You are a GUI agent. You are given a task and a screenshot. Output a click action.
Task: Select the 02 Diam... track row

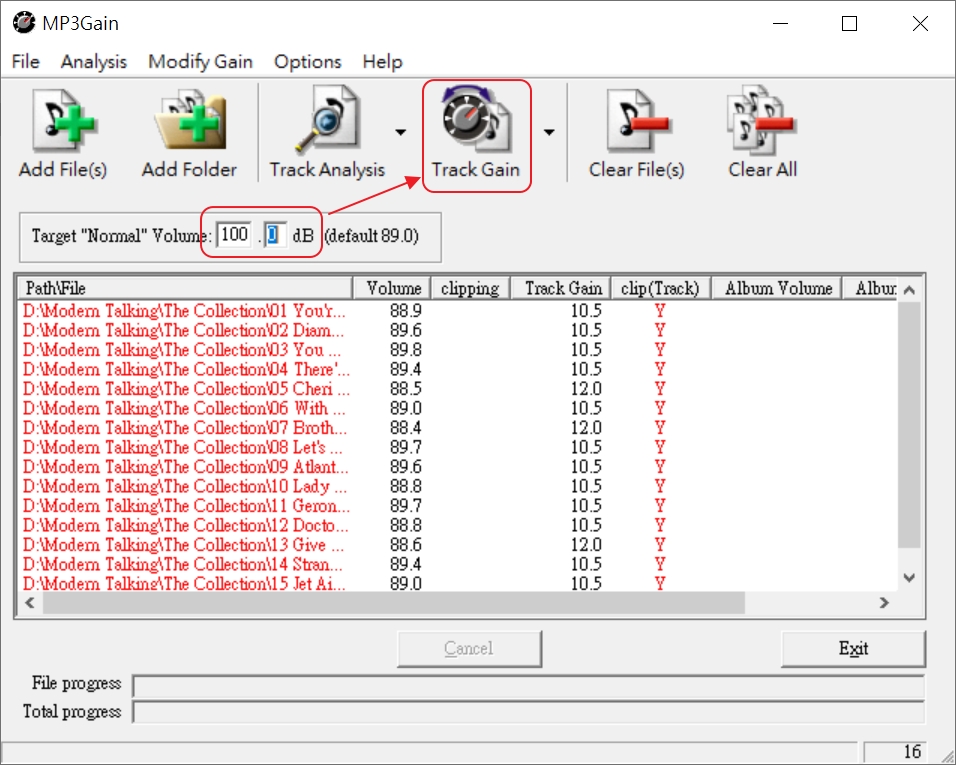pos(457,330)
